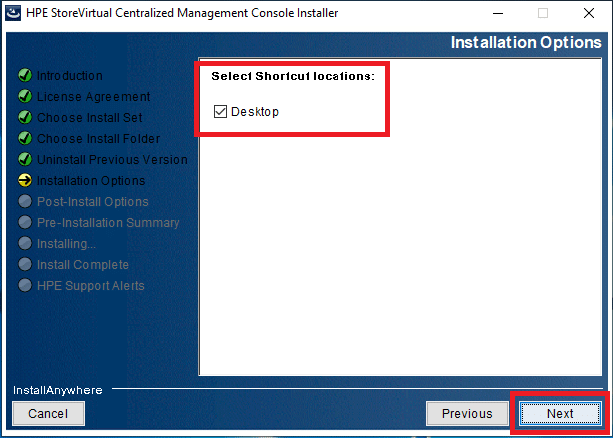Click the gray bullet beside Pre-Installation Summary
The image size is (613, 438).
point(25,223)
